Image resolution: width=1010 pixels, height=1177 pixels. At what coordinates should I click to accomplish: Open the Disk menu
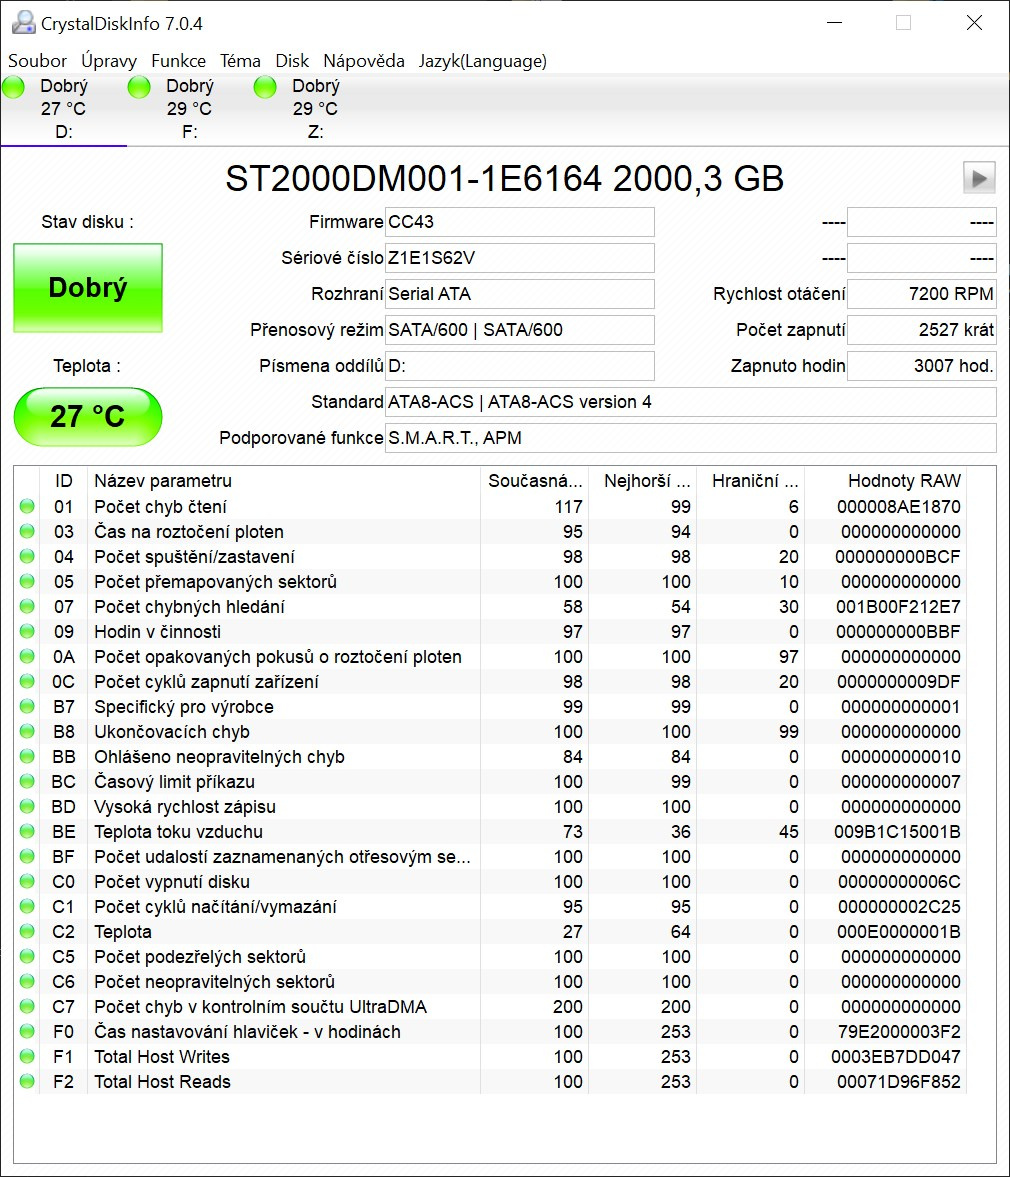coord(291,61)
